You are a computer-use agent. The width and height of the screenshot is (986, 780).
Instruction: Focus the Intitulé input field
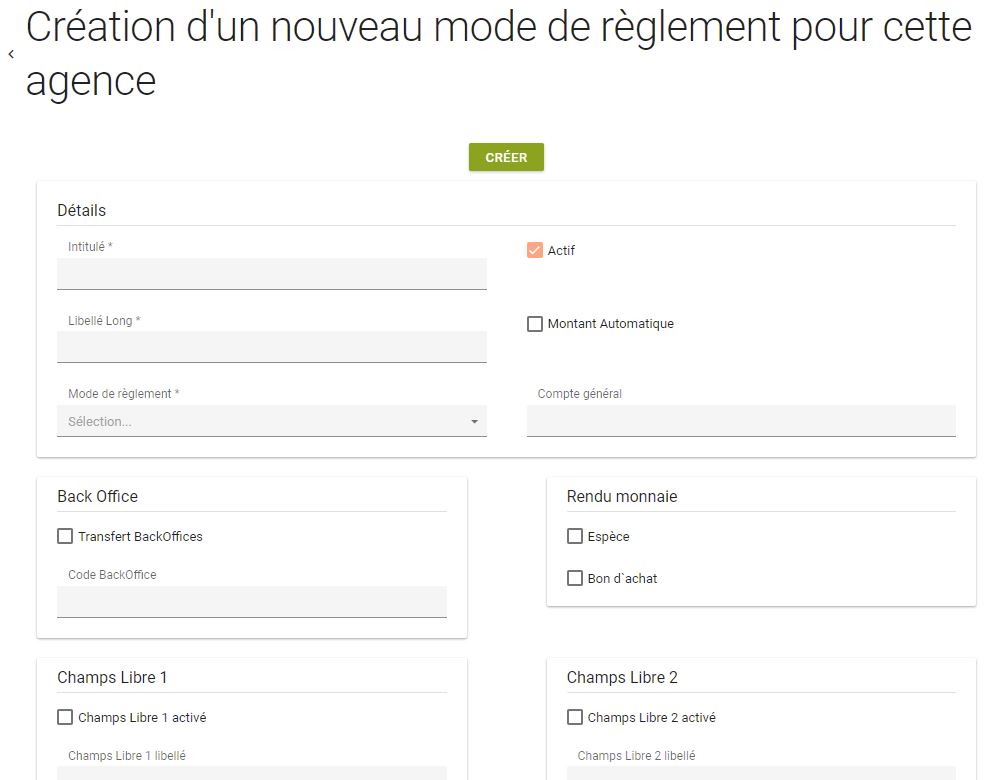pyautogui.click(x=271, y=273)
